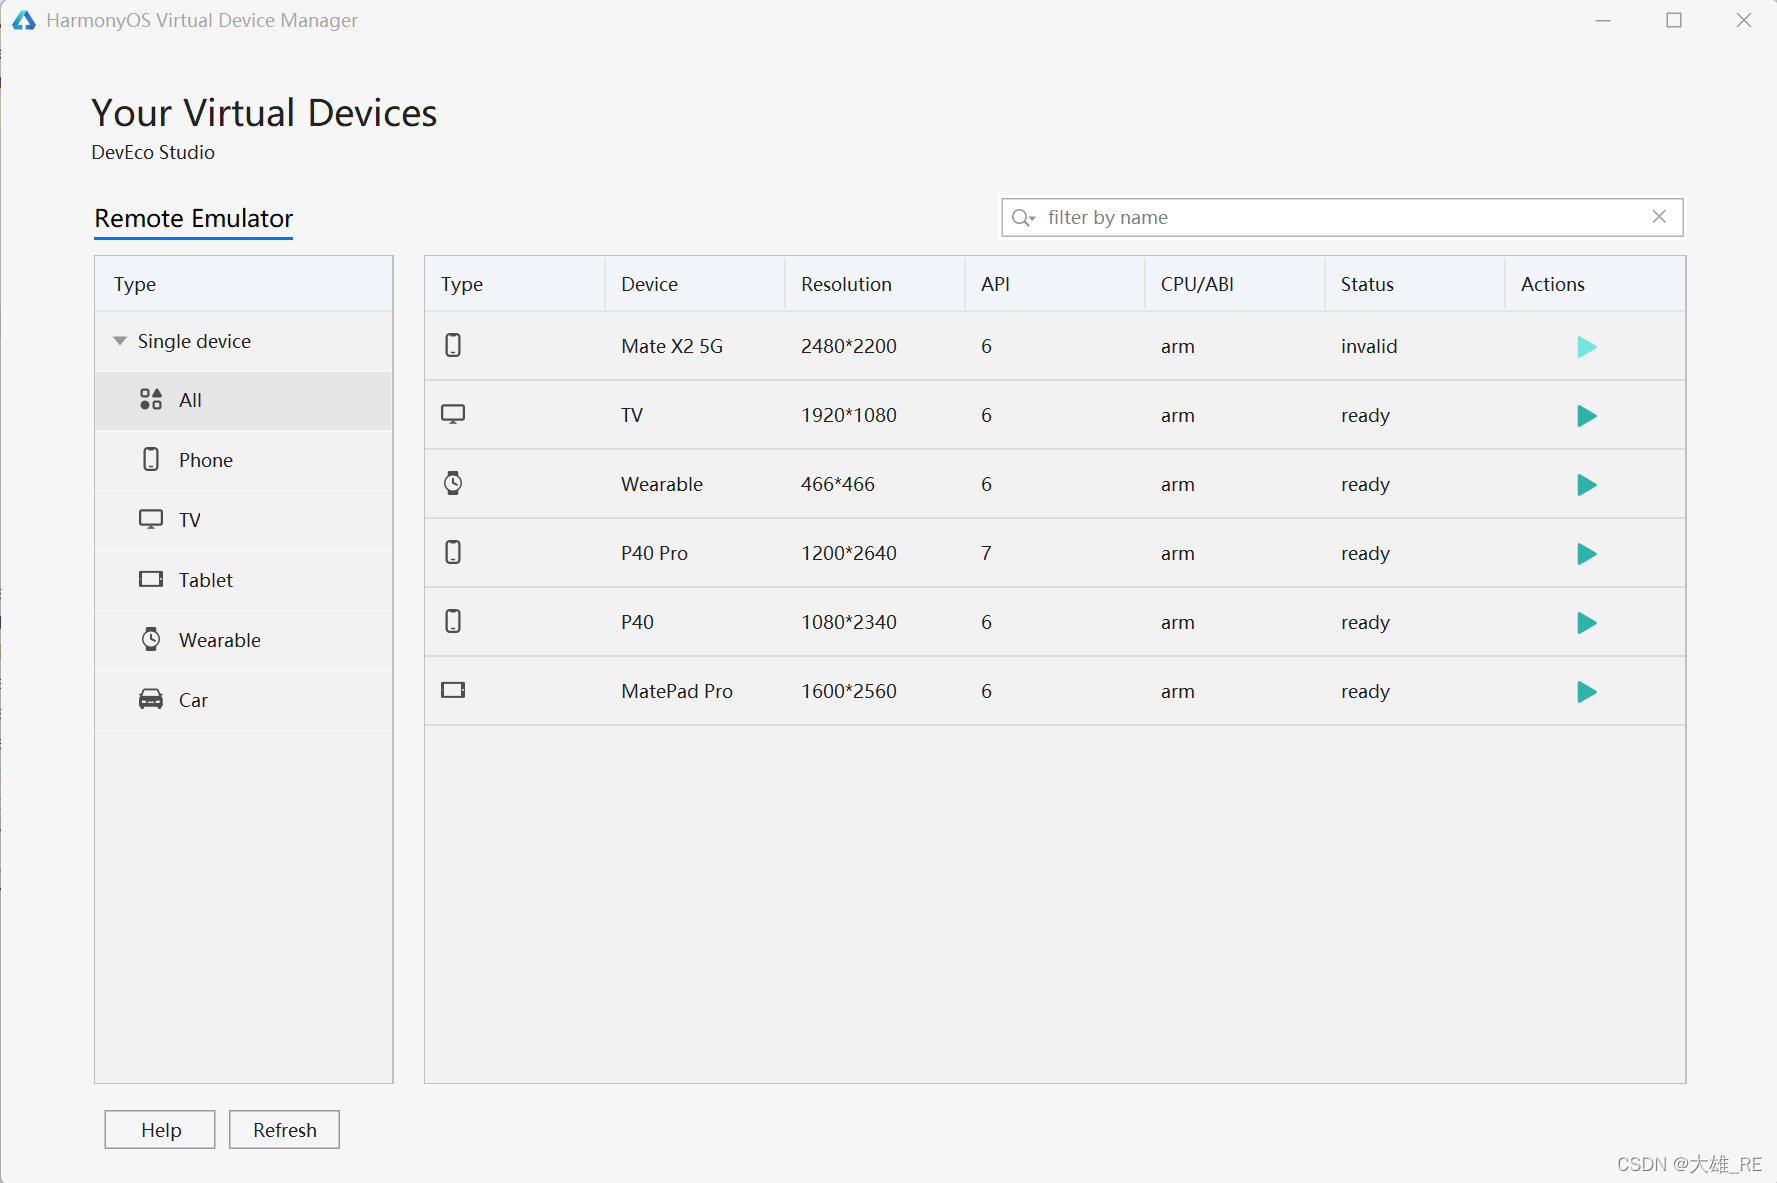Click the All category grid icon

pos(151,400)
